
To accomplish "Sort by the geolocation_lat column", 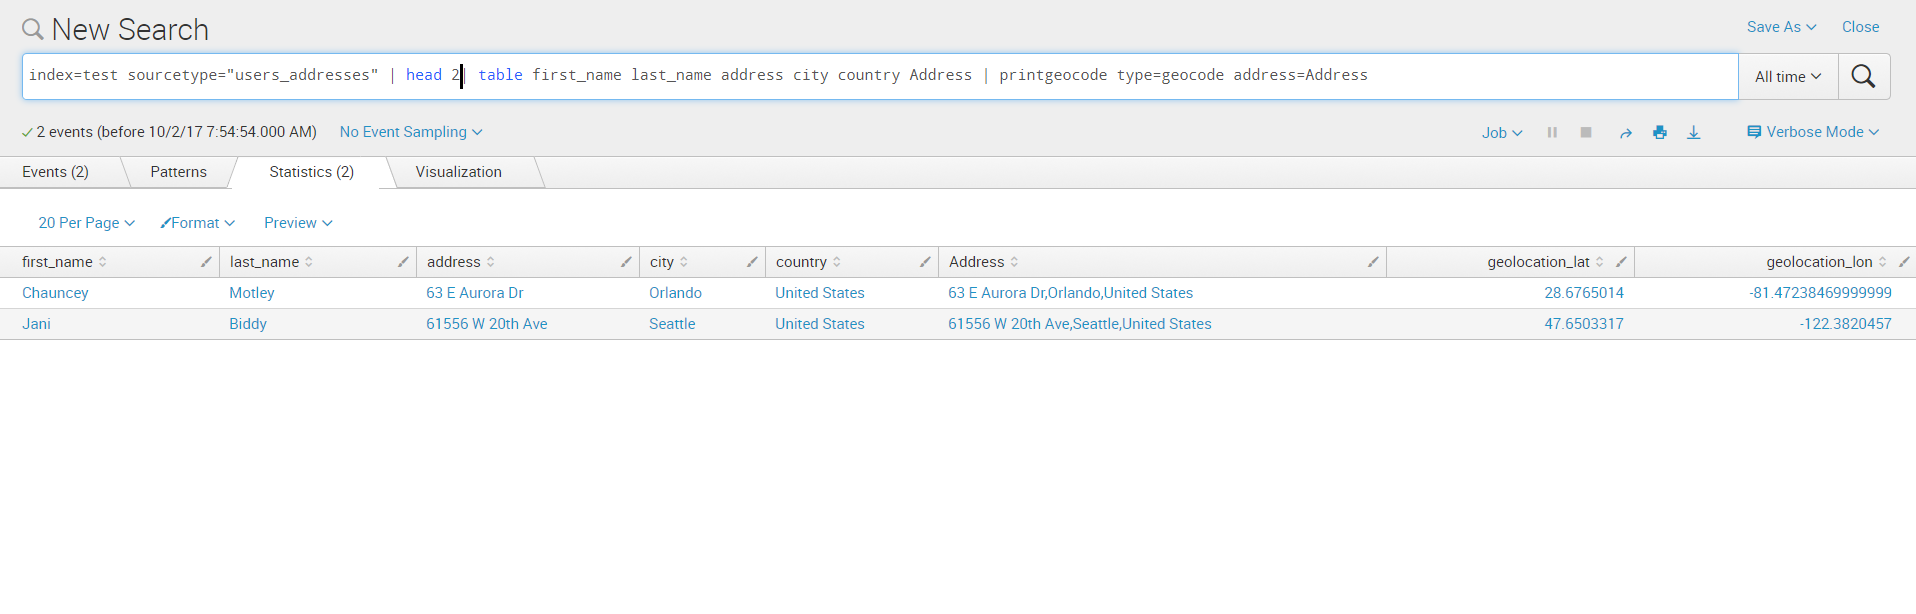I will pos(1538,262).
